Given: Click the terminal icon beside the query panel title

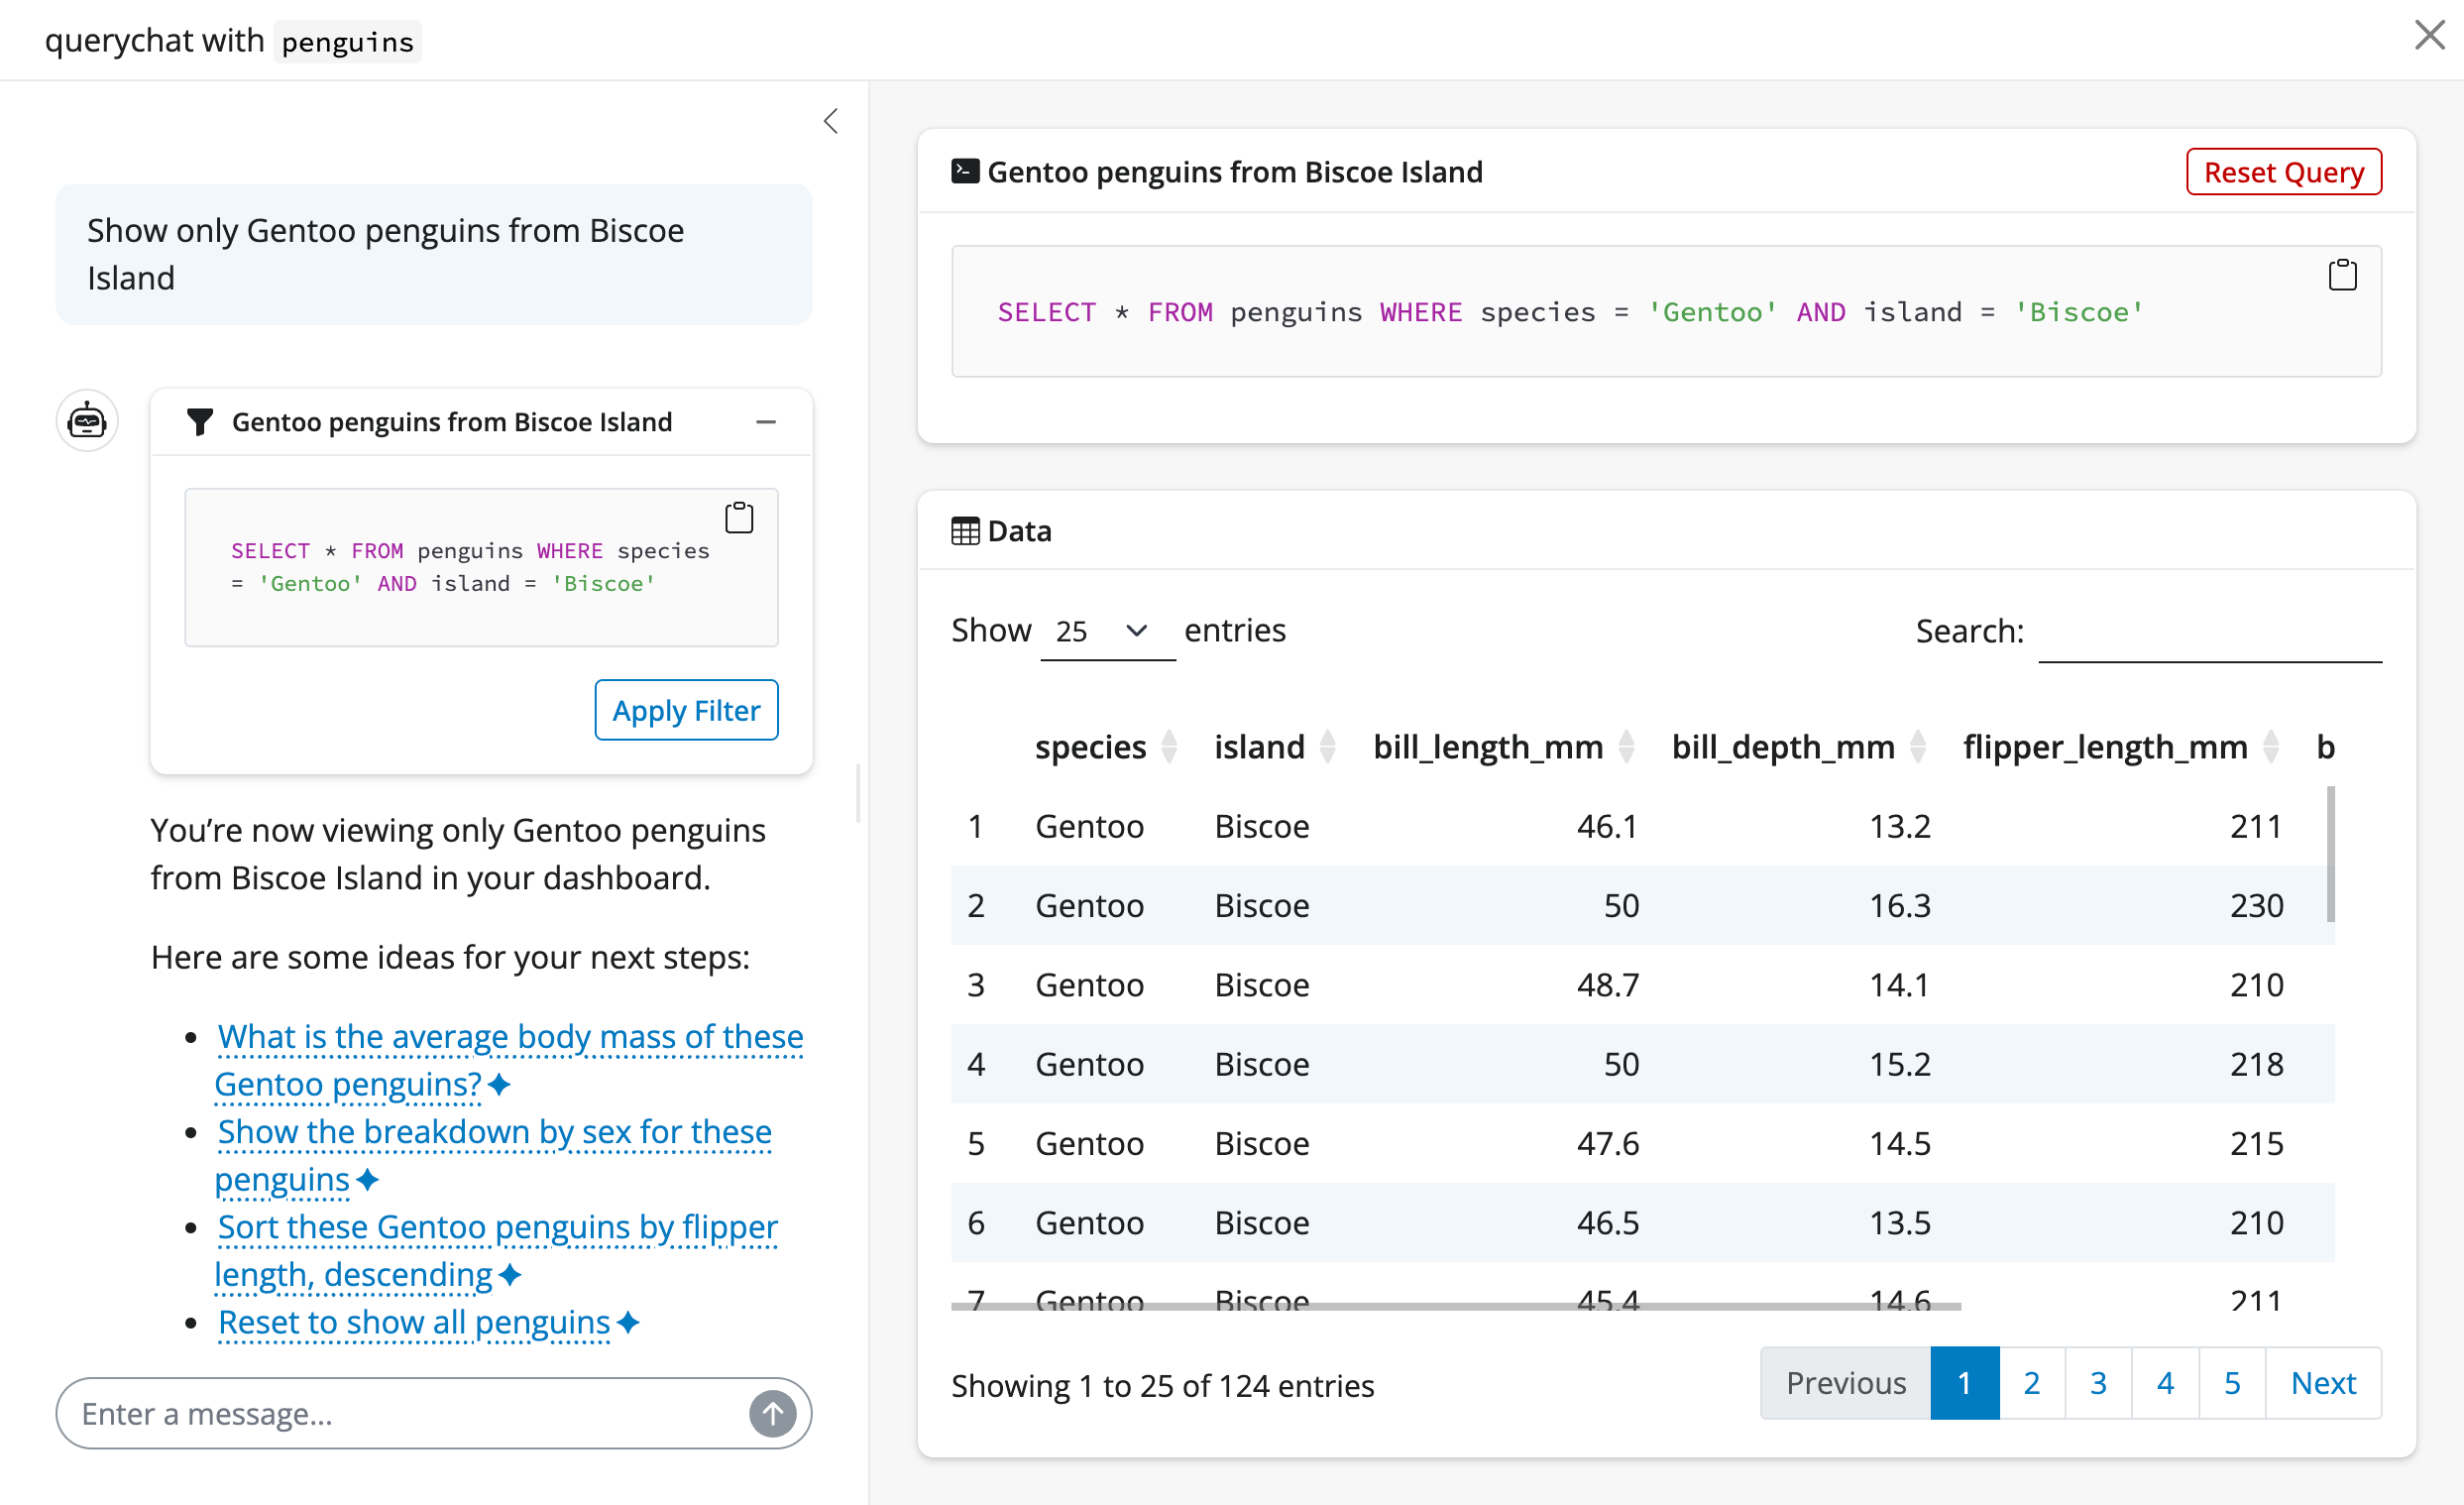Looking at the screenshot, I should click(965, 170).
